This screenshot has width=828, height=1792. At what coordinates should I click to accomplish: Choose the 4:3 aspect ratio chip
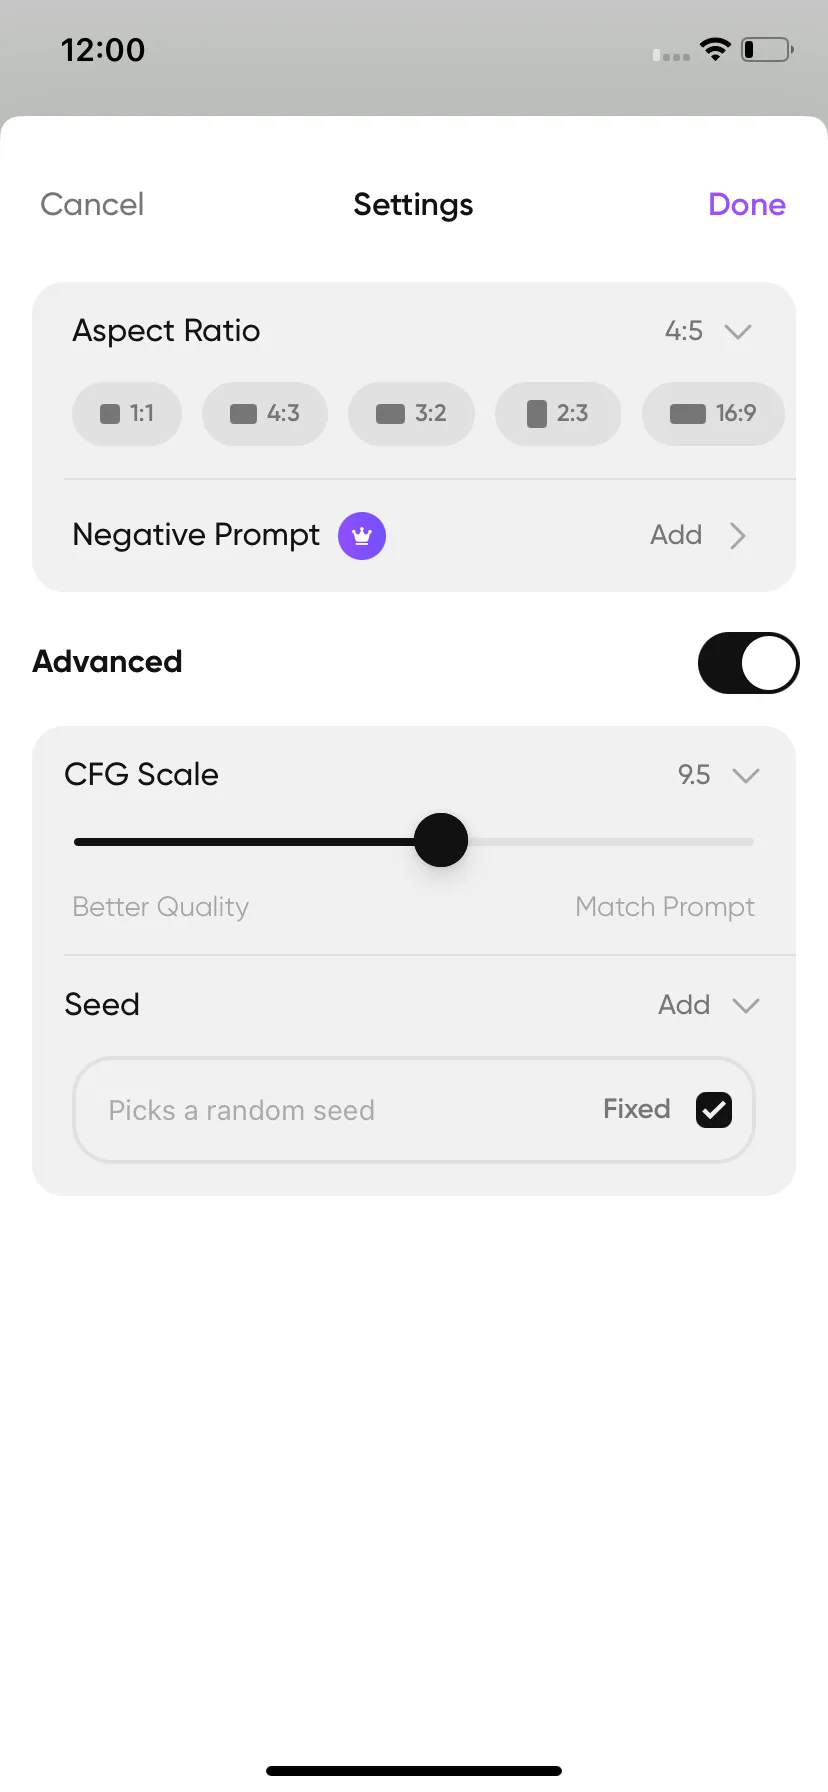pos(265,413)
